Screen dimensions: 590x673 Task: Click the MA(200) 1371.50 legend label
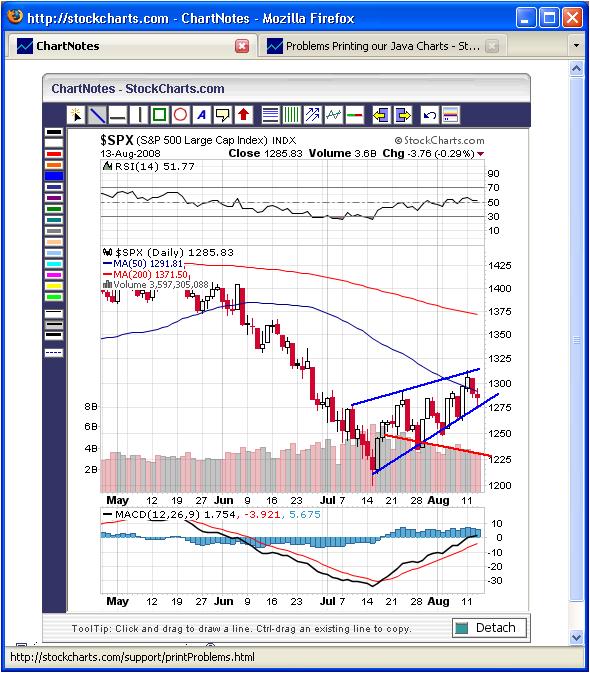pos(151,274)
